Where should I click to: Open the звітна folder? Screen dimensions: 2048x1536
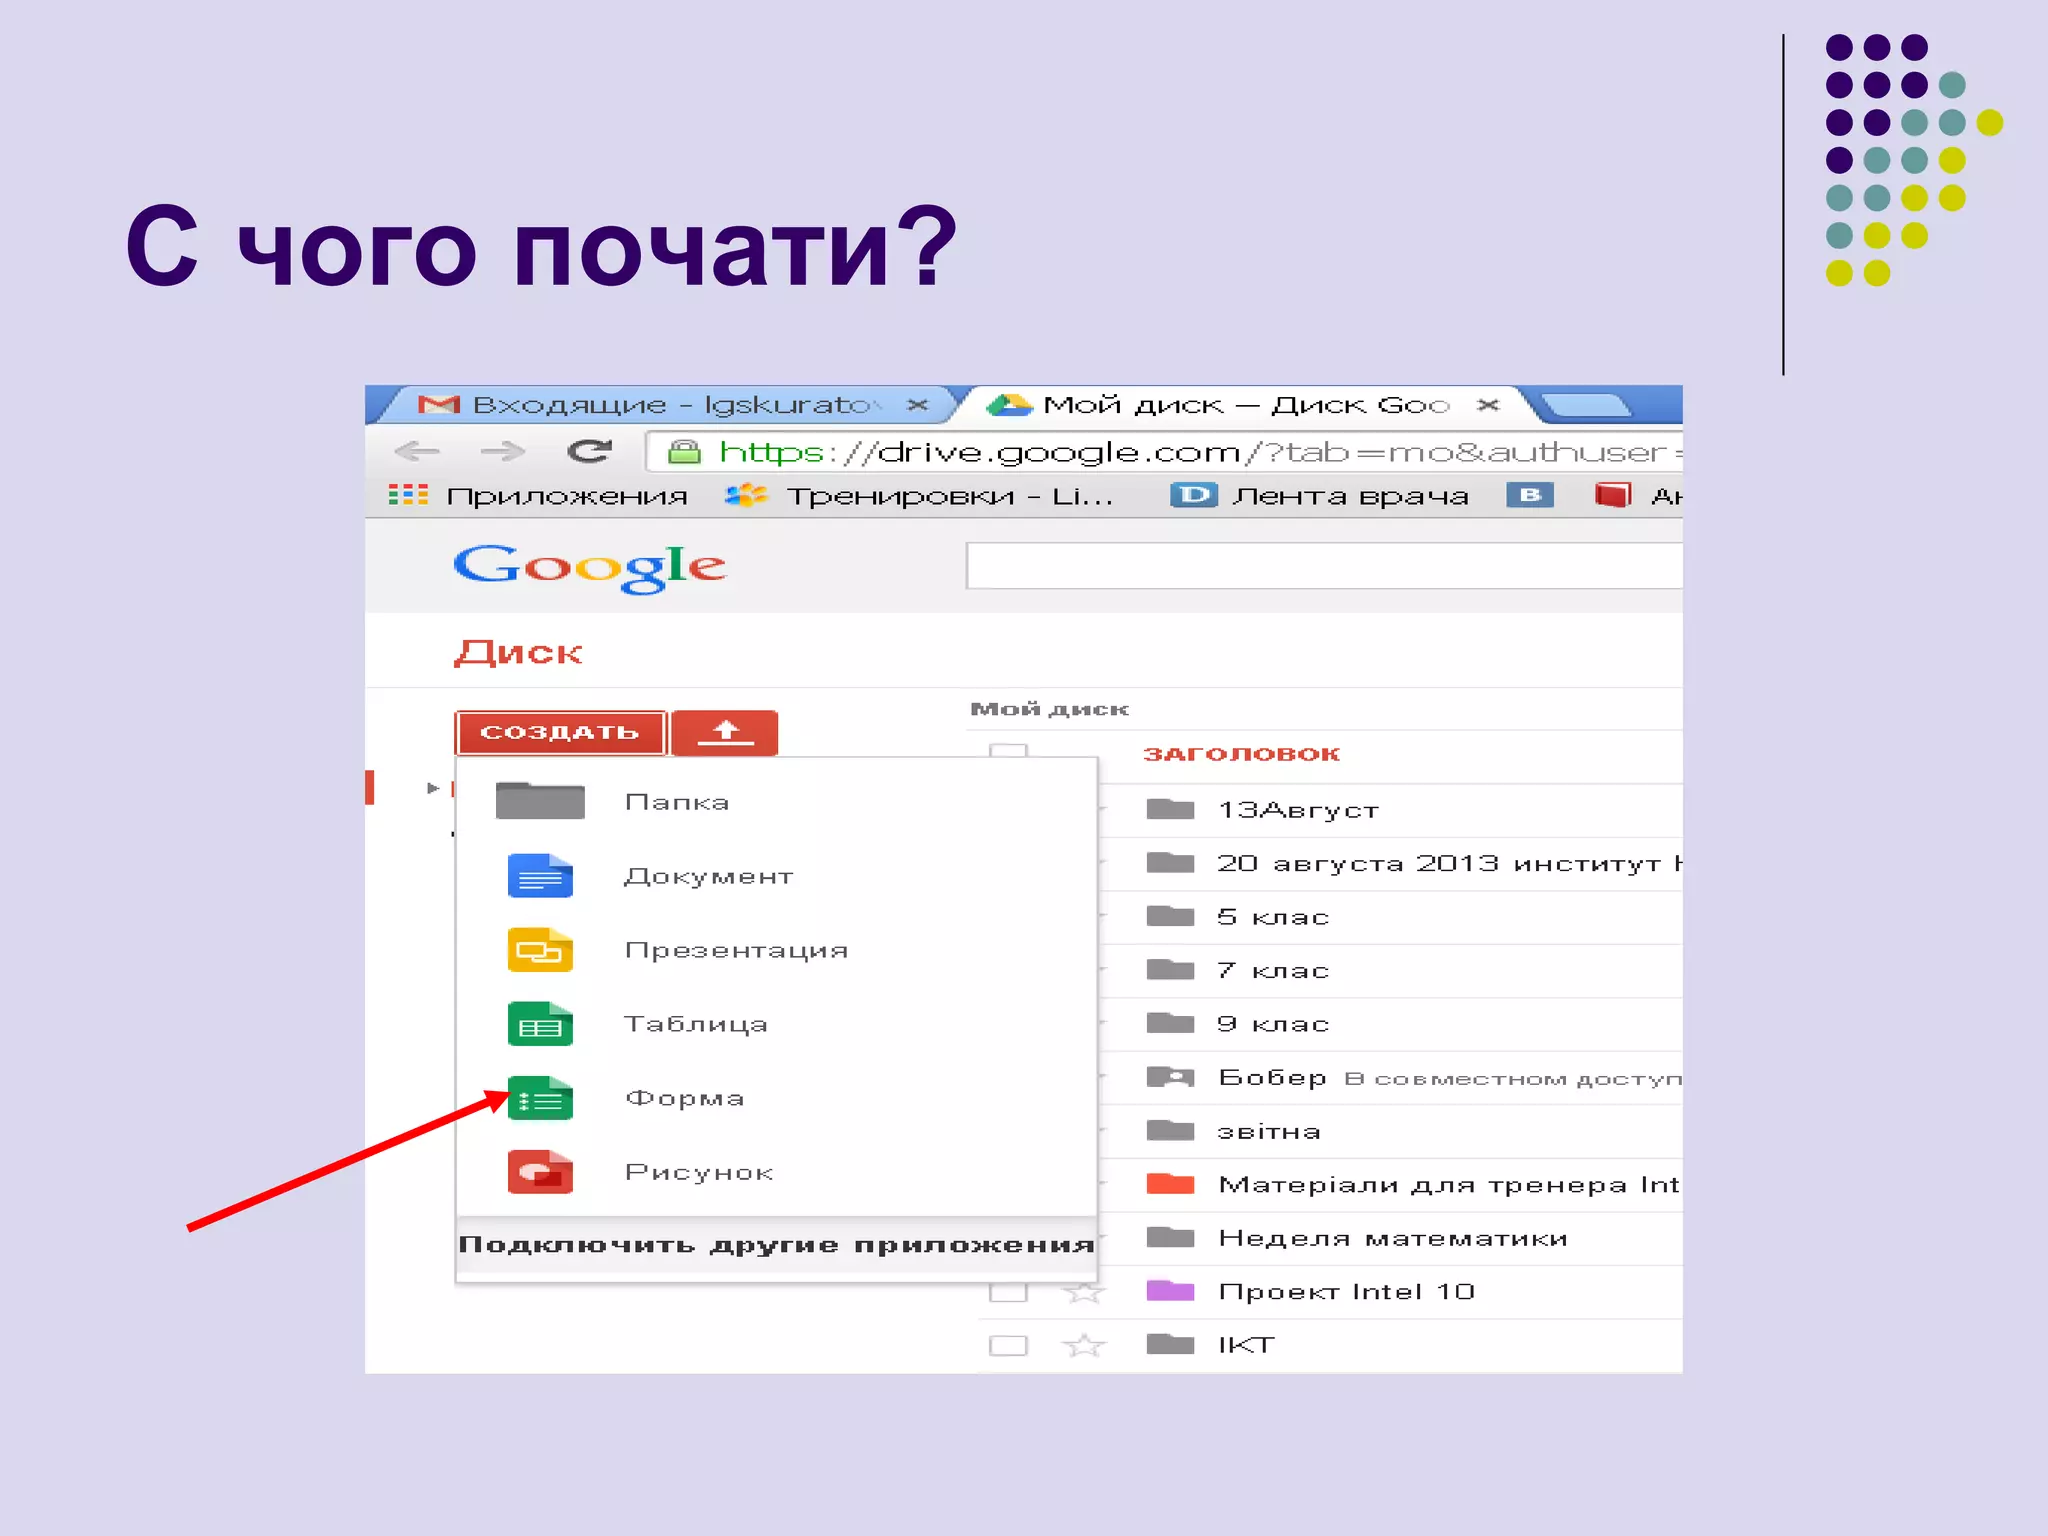pos(1268,1132)
